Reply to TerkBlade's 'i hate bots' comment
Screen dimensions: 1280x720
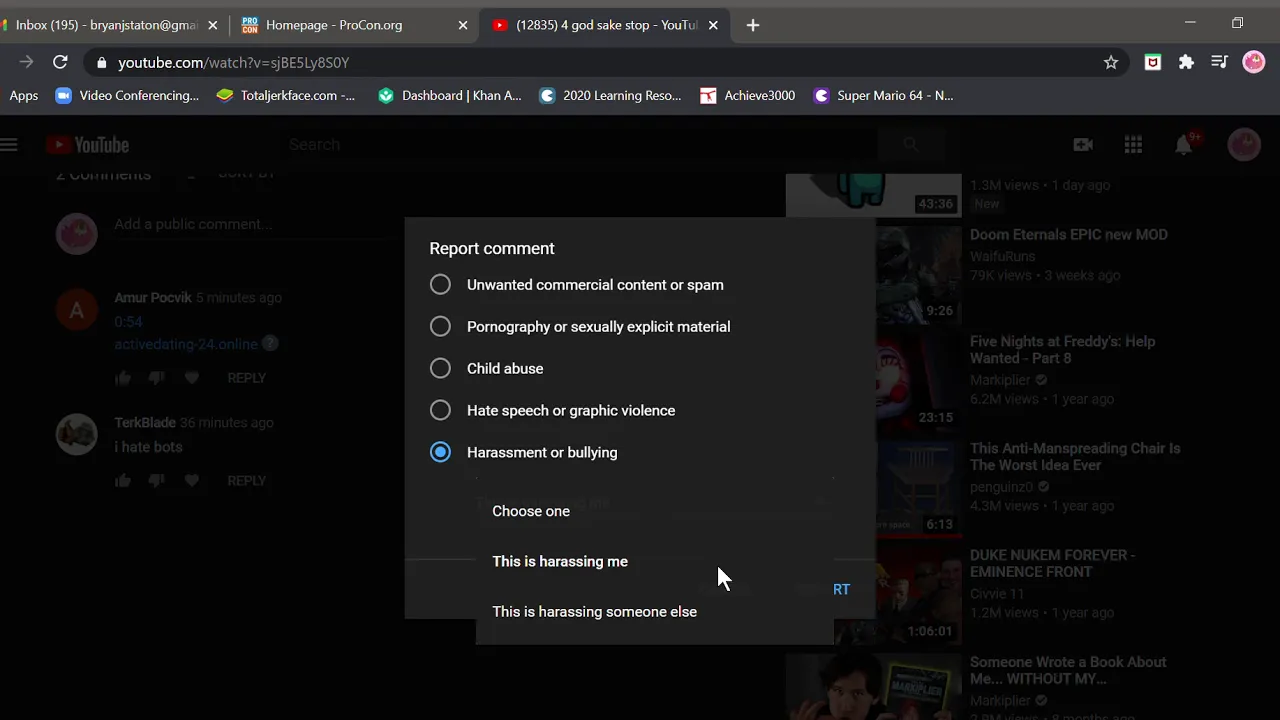pos(246,481)
